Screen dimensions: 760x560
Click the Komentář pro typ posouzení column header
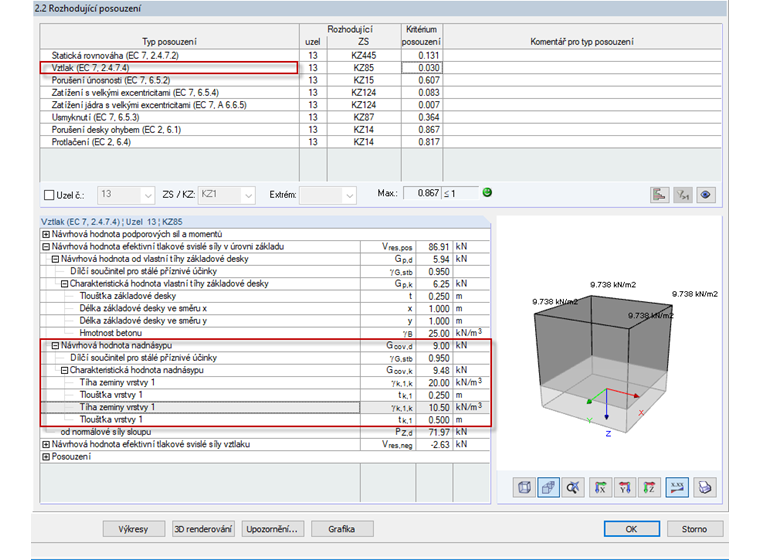pos(582,36)
